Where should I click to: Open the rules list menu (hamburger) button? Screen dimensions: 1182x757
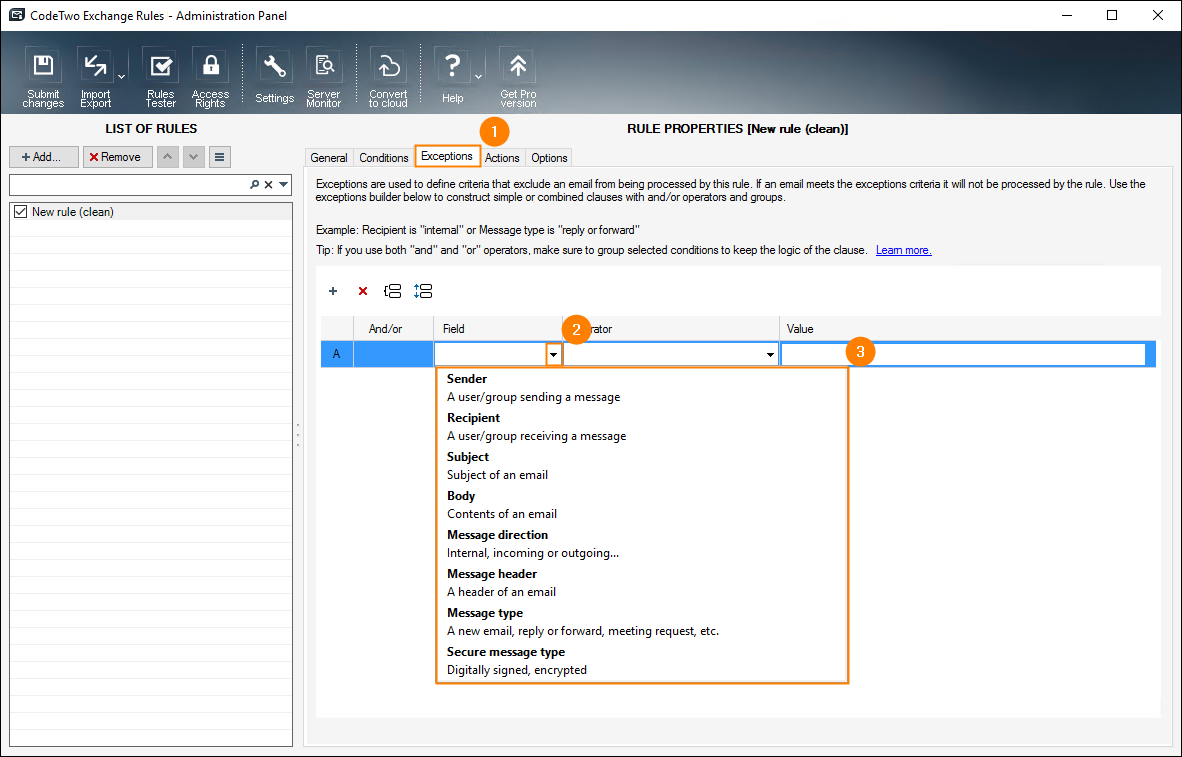219,157
